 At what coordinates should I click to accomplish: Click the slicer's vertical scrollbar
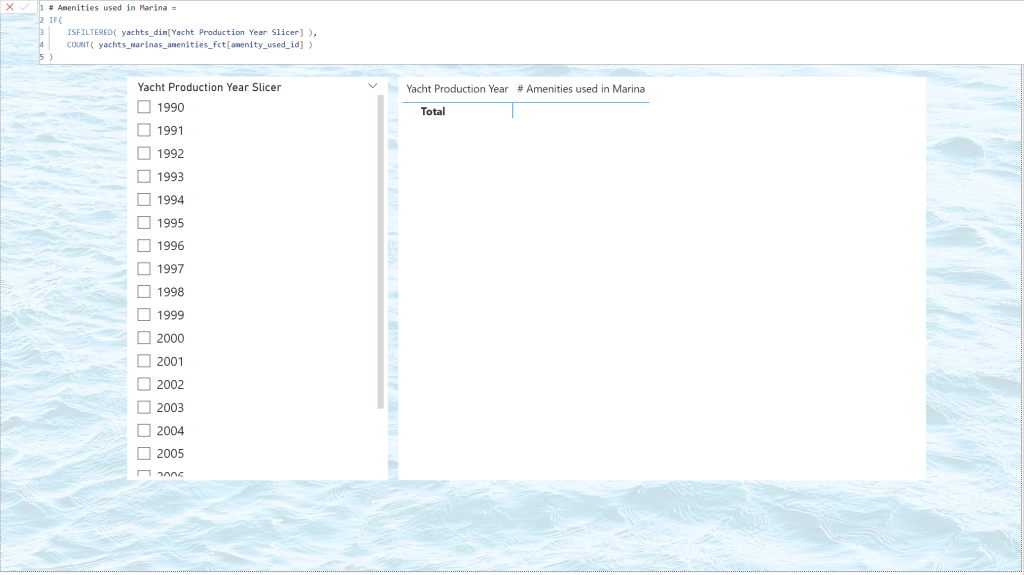(380, 250)
